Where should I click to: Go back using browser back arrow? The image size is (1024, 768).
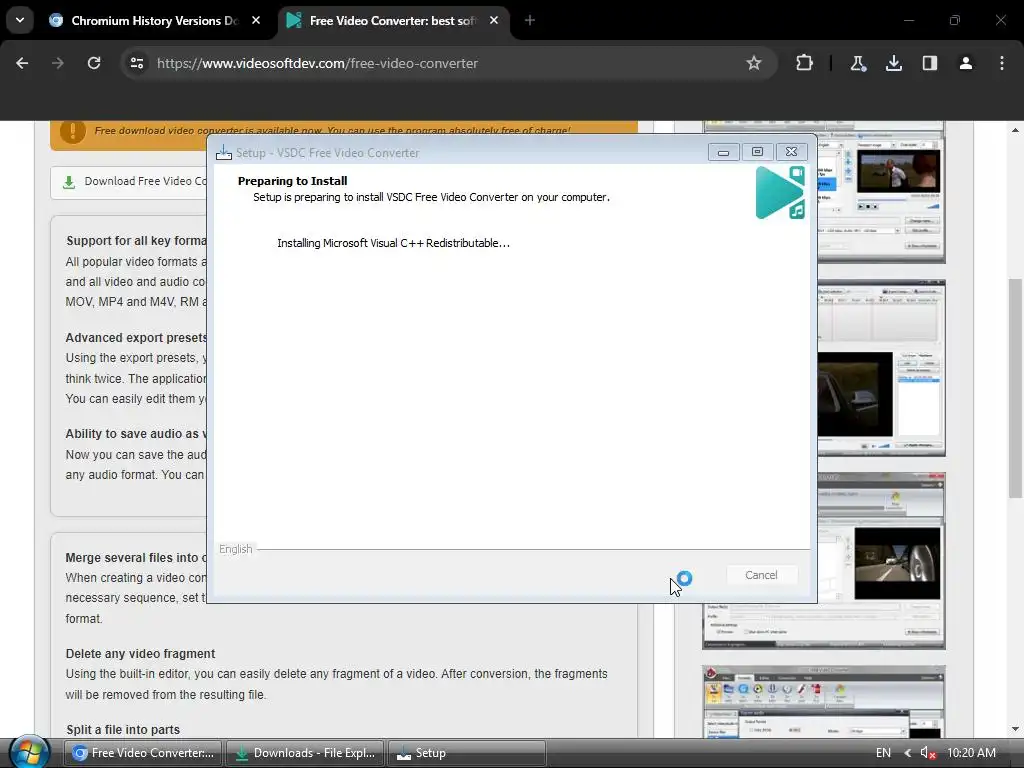[22, 63]
